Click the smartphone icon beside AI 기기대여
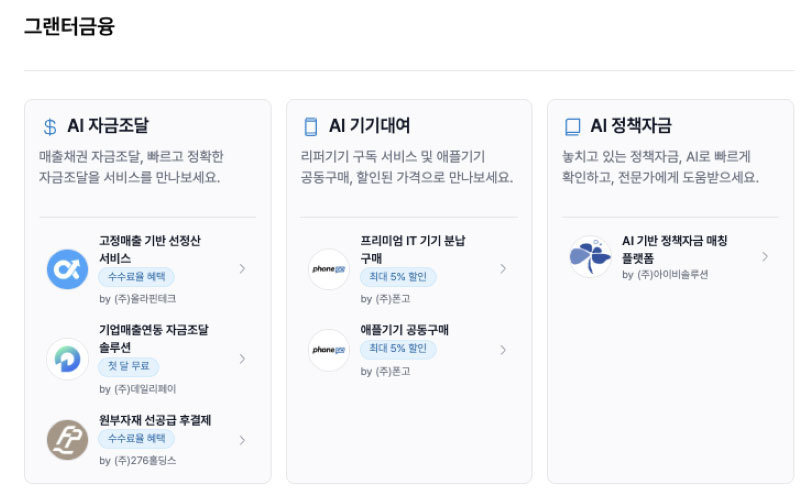This screenshot has height=504, width=809. tap(311, 127)
